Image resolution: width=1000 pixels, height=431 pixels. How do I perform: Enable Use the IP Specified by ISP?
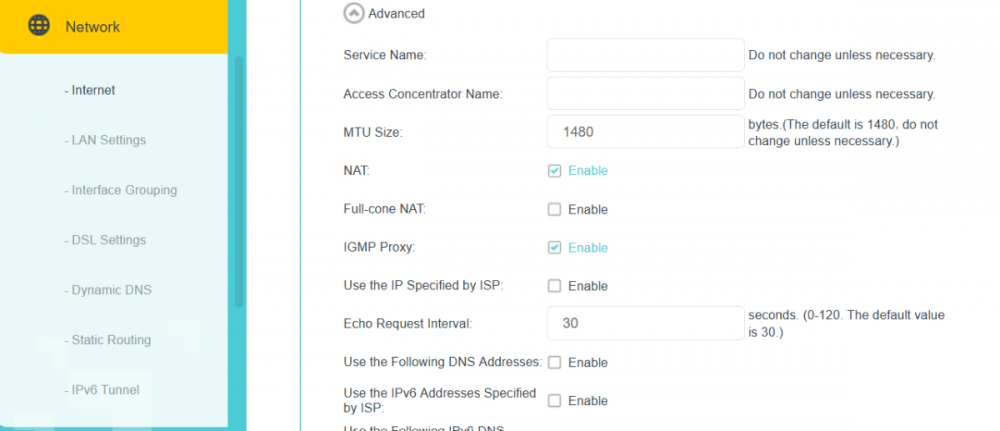pos(554,286)
